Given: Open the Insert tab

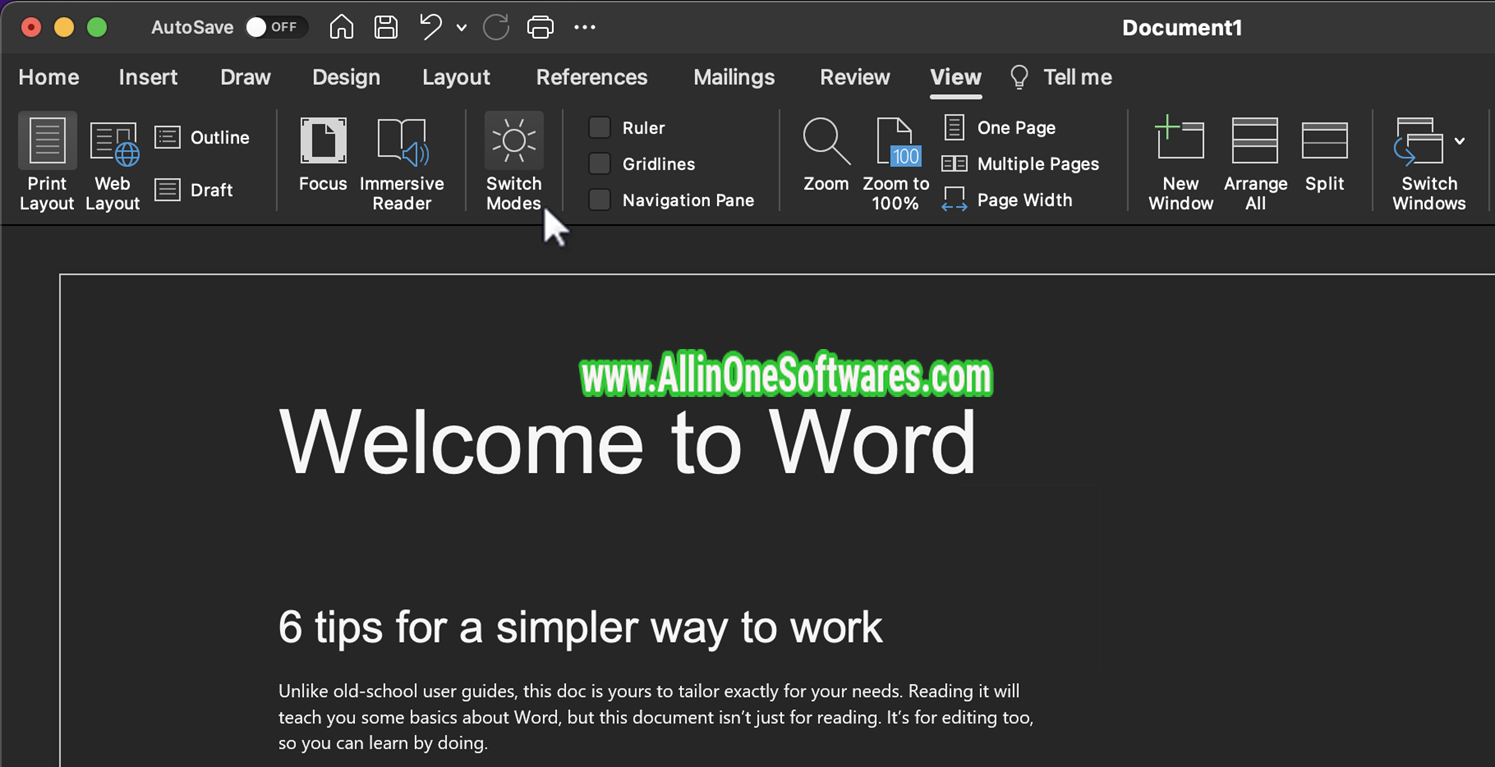Looking at the screenshot, I should tap(148, 77).
